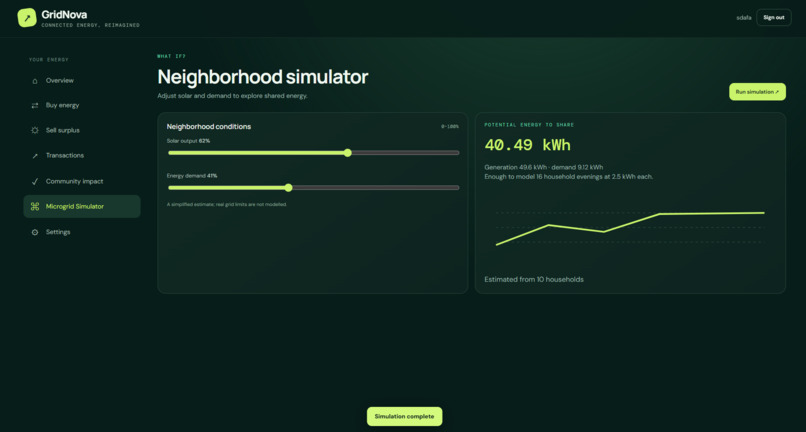Click the simplified estimate disclaimer text
Image resolution: width=806 pixels, height=432 pixels.
(x=227, y=204)
